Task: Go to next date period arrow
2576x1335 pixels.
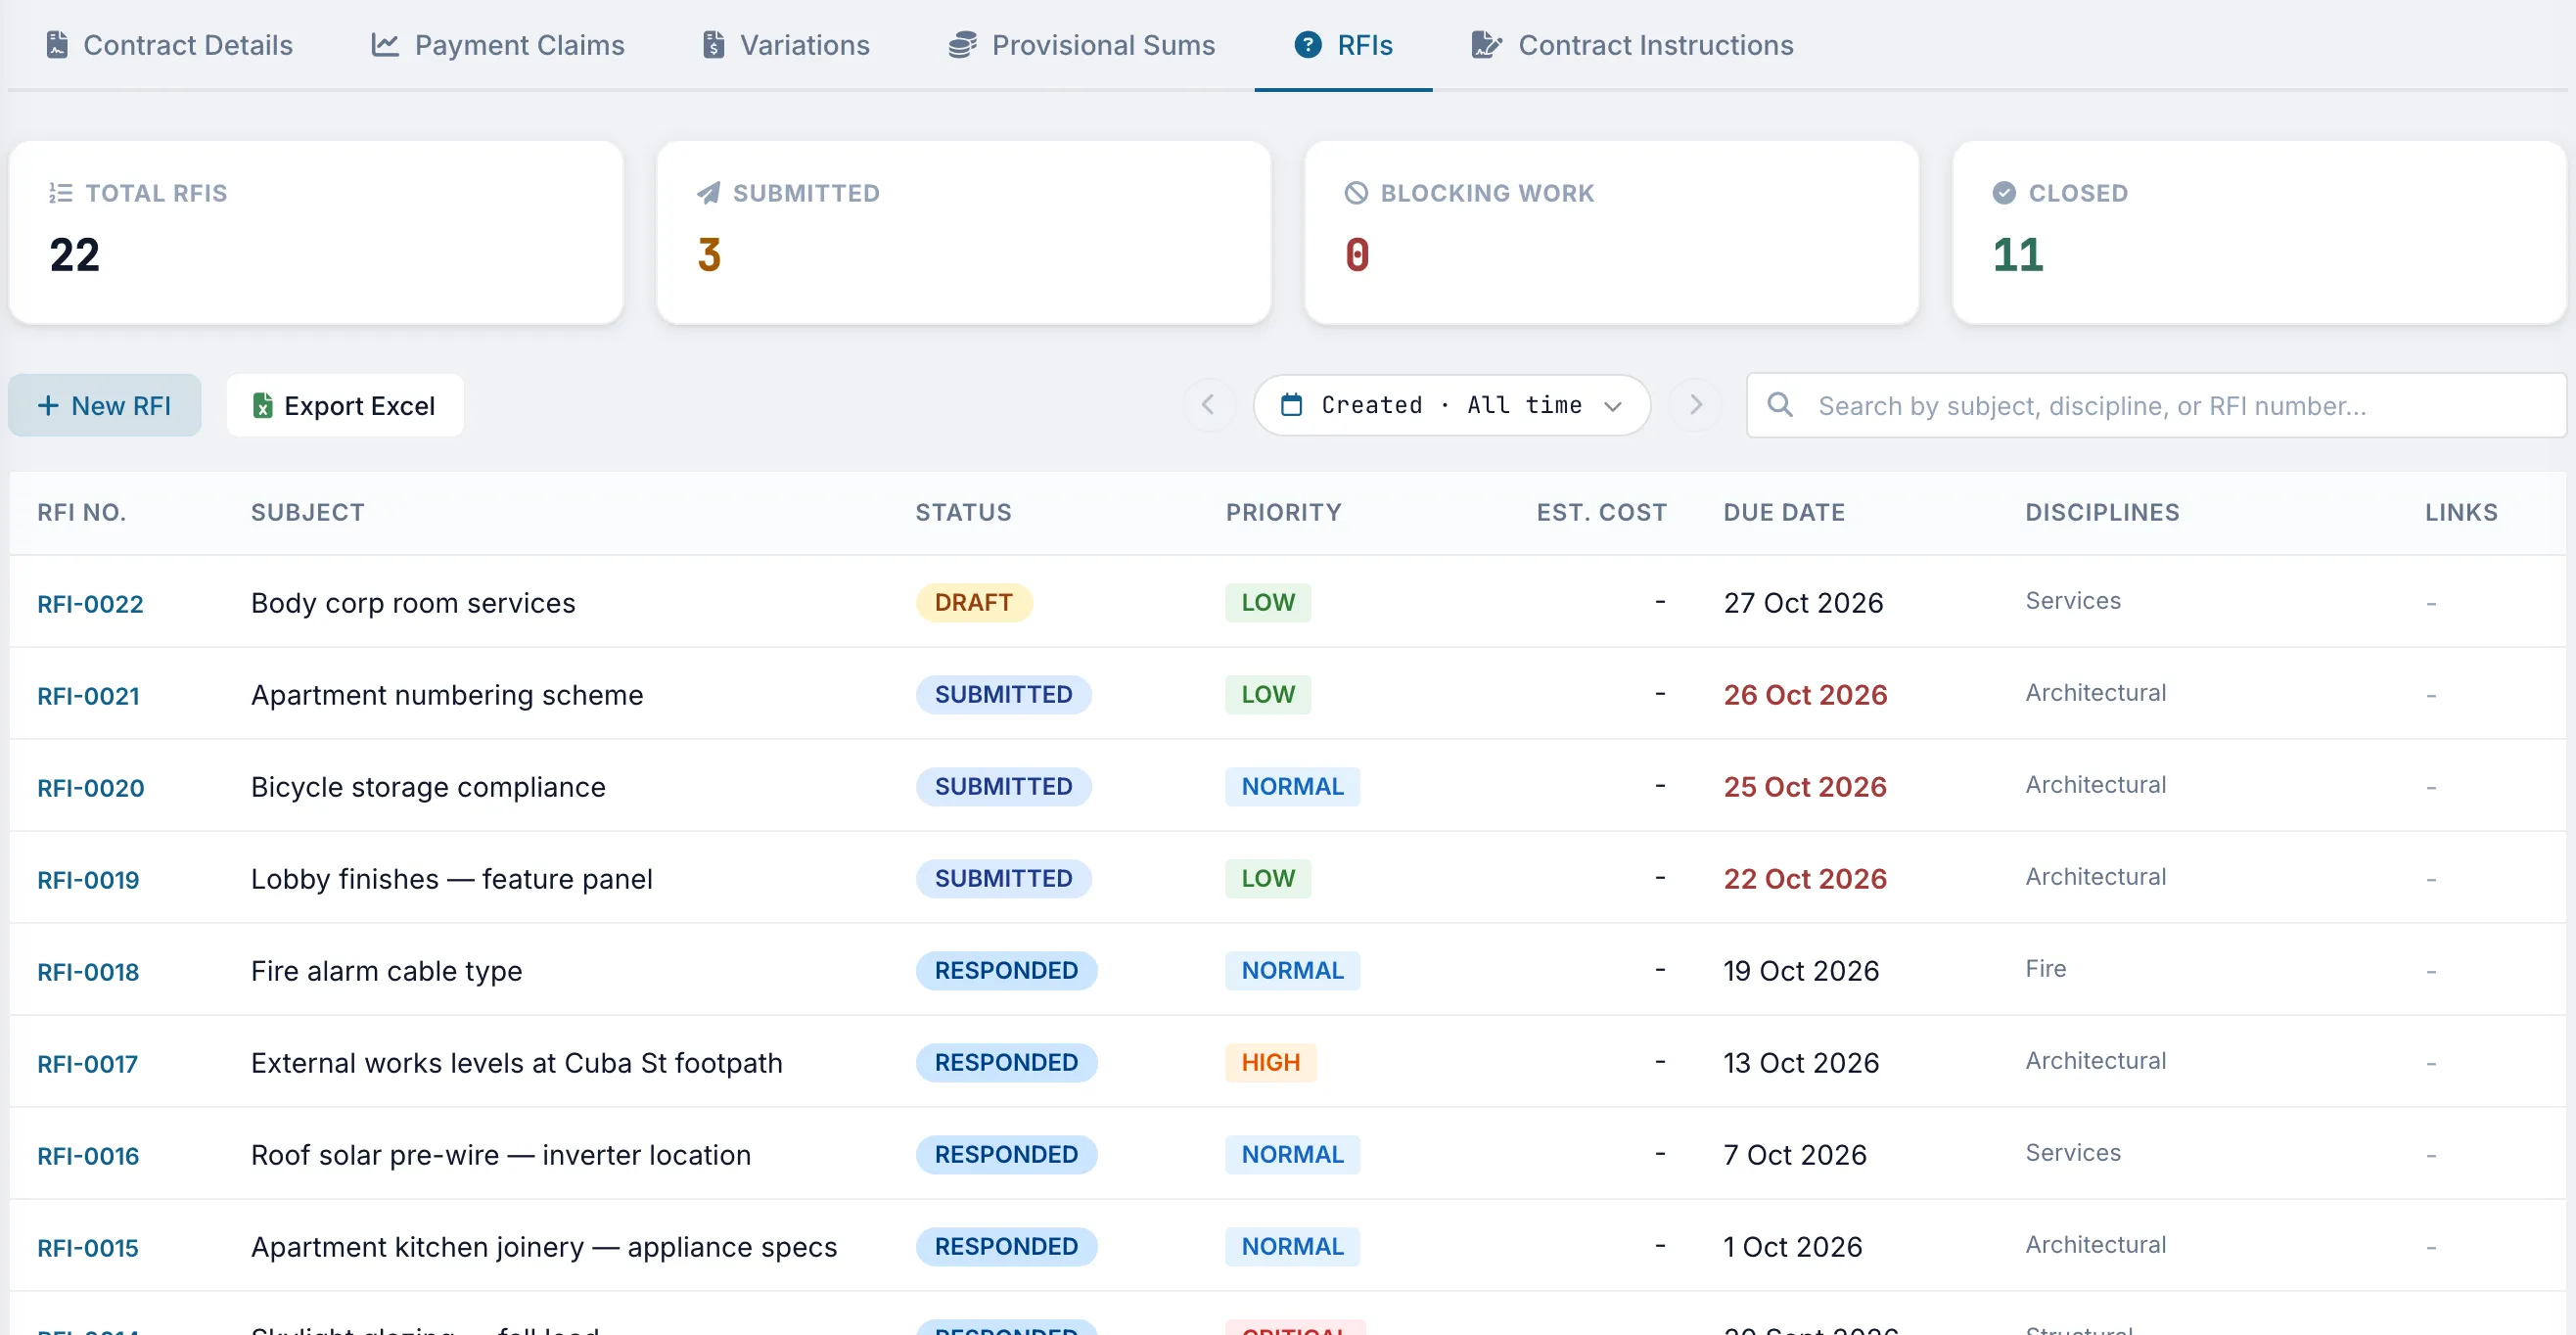Action: pos(1696,404)
